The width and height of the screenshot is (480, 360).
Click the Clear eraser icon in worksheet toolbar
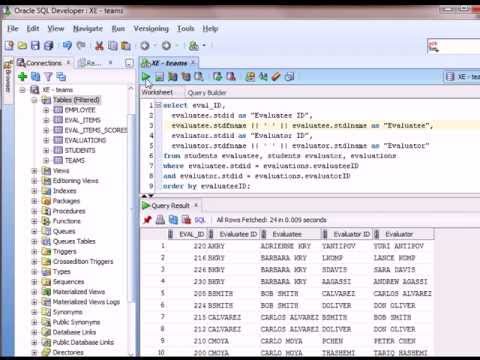pyautogui.click(x=276, y=77)
